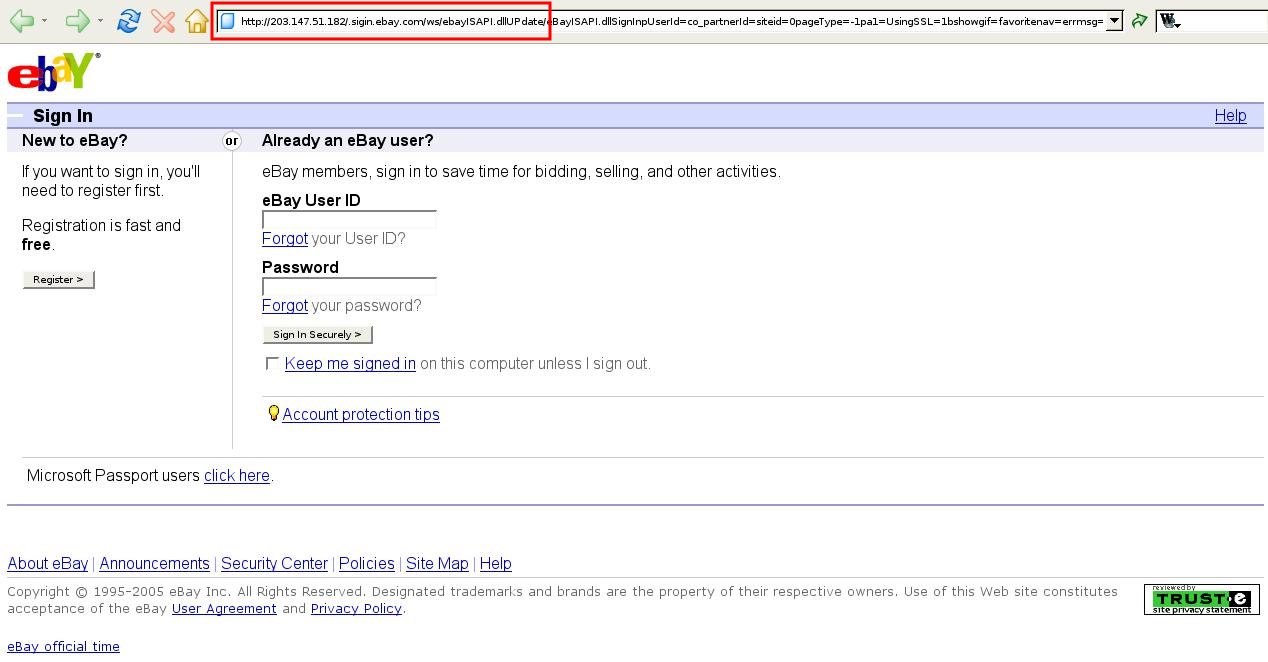The image size is (1268, 662).
Task: Open the About eBay footer link
Action: [x=48, y=563]
